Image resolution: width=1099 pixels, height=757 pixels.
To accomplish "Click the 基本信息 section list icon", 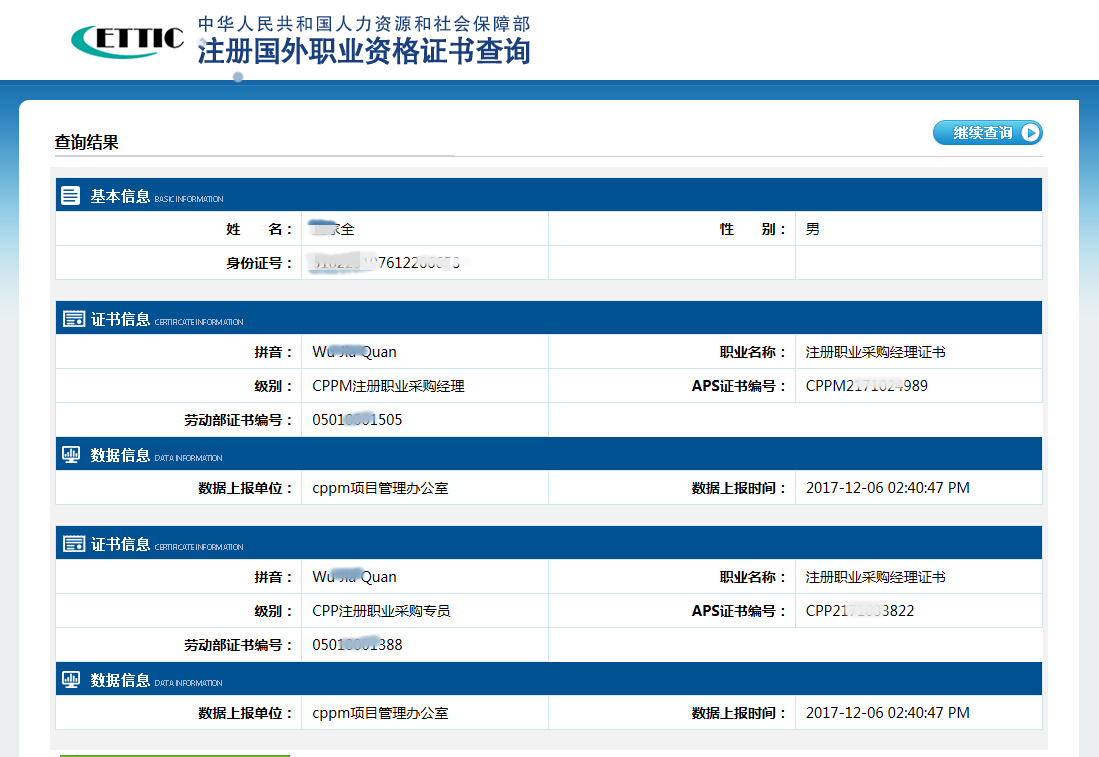I will (x=70, y=196).
